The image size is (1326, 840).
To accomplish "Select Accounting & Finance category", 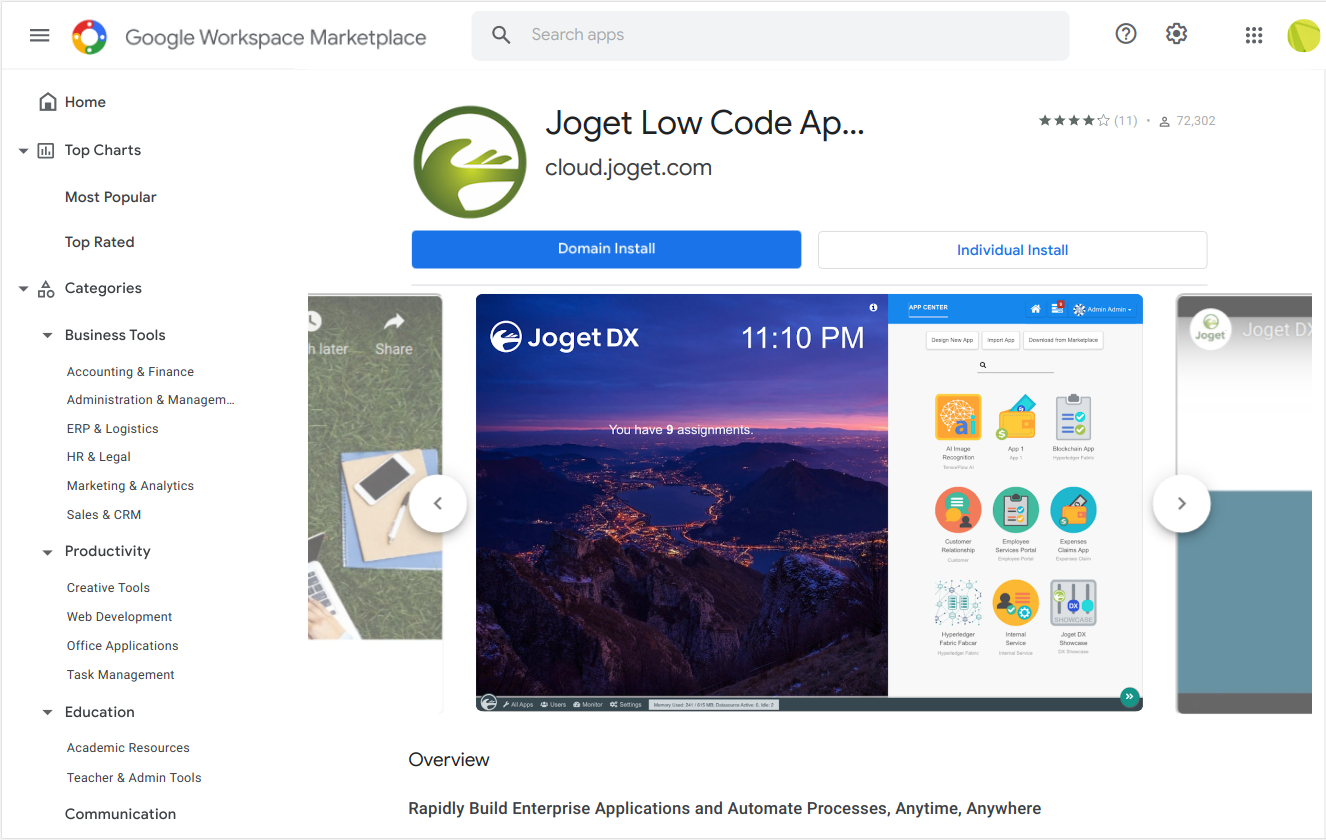I will 130,372.
